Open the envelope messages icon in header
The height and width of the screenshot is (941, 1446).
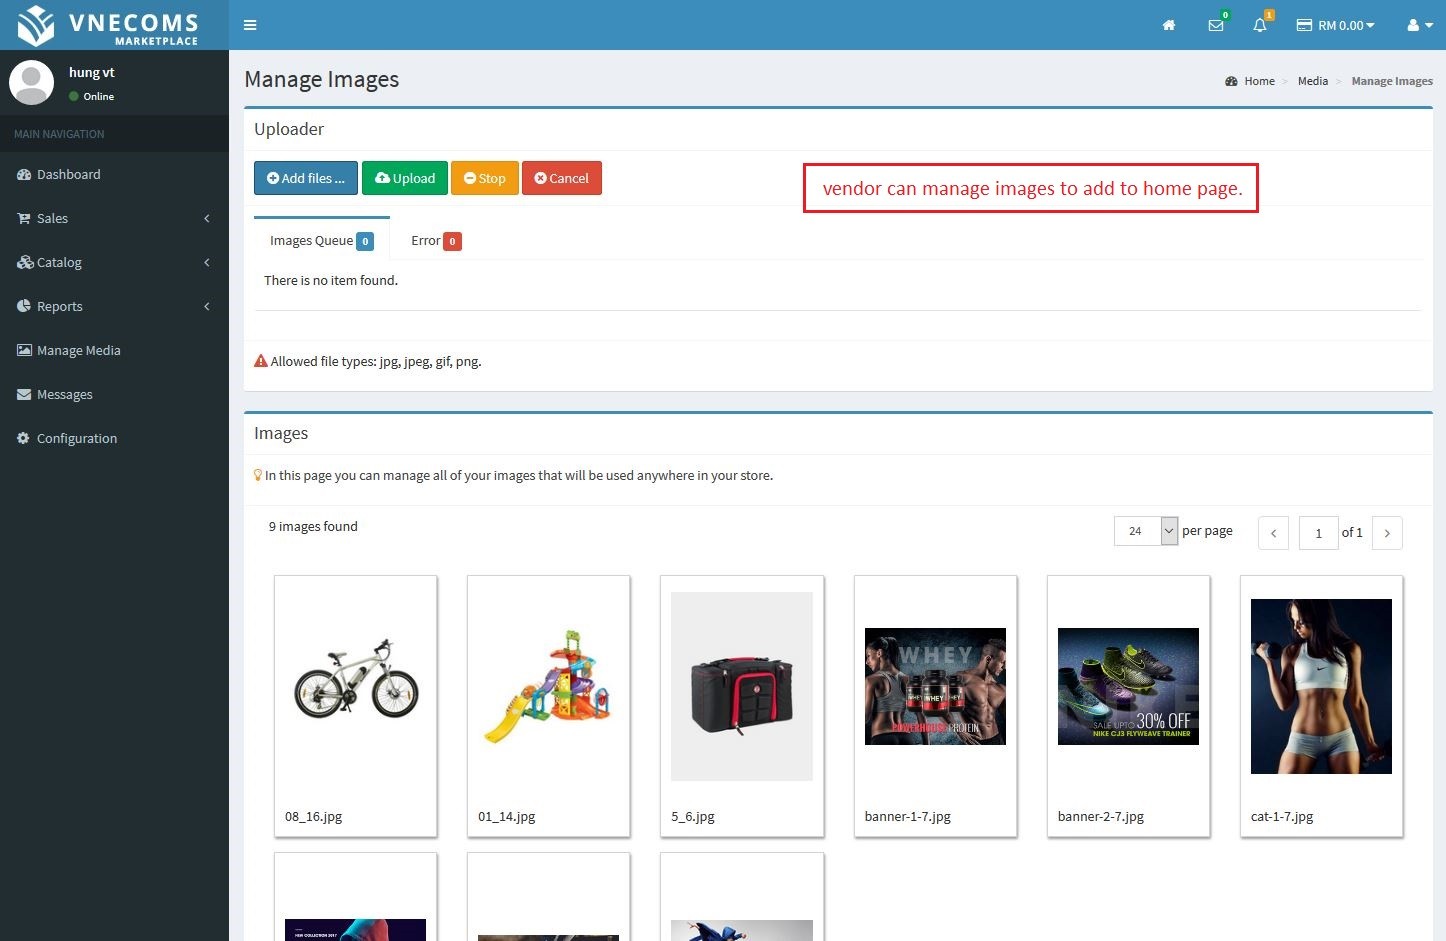click(x=1216, y=25)
